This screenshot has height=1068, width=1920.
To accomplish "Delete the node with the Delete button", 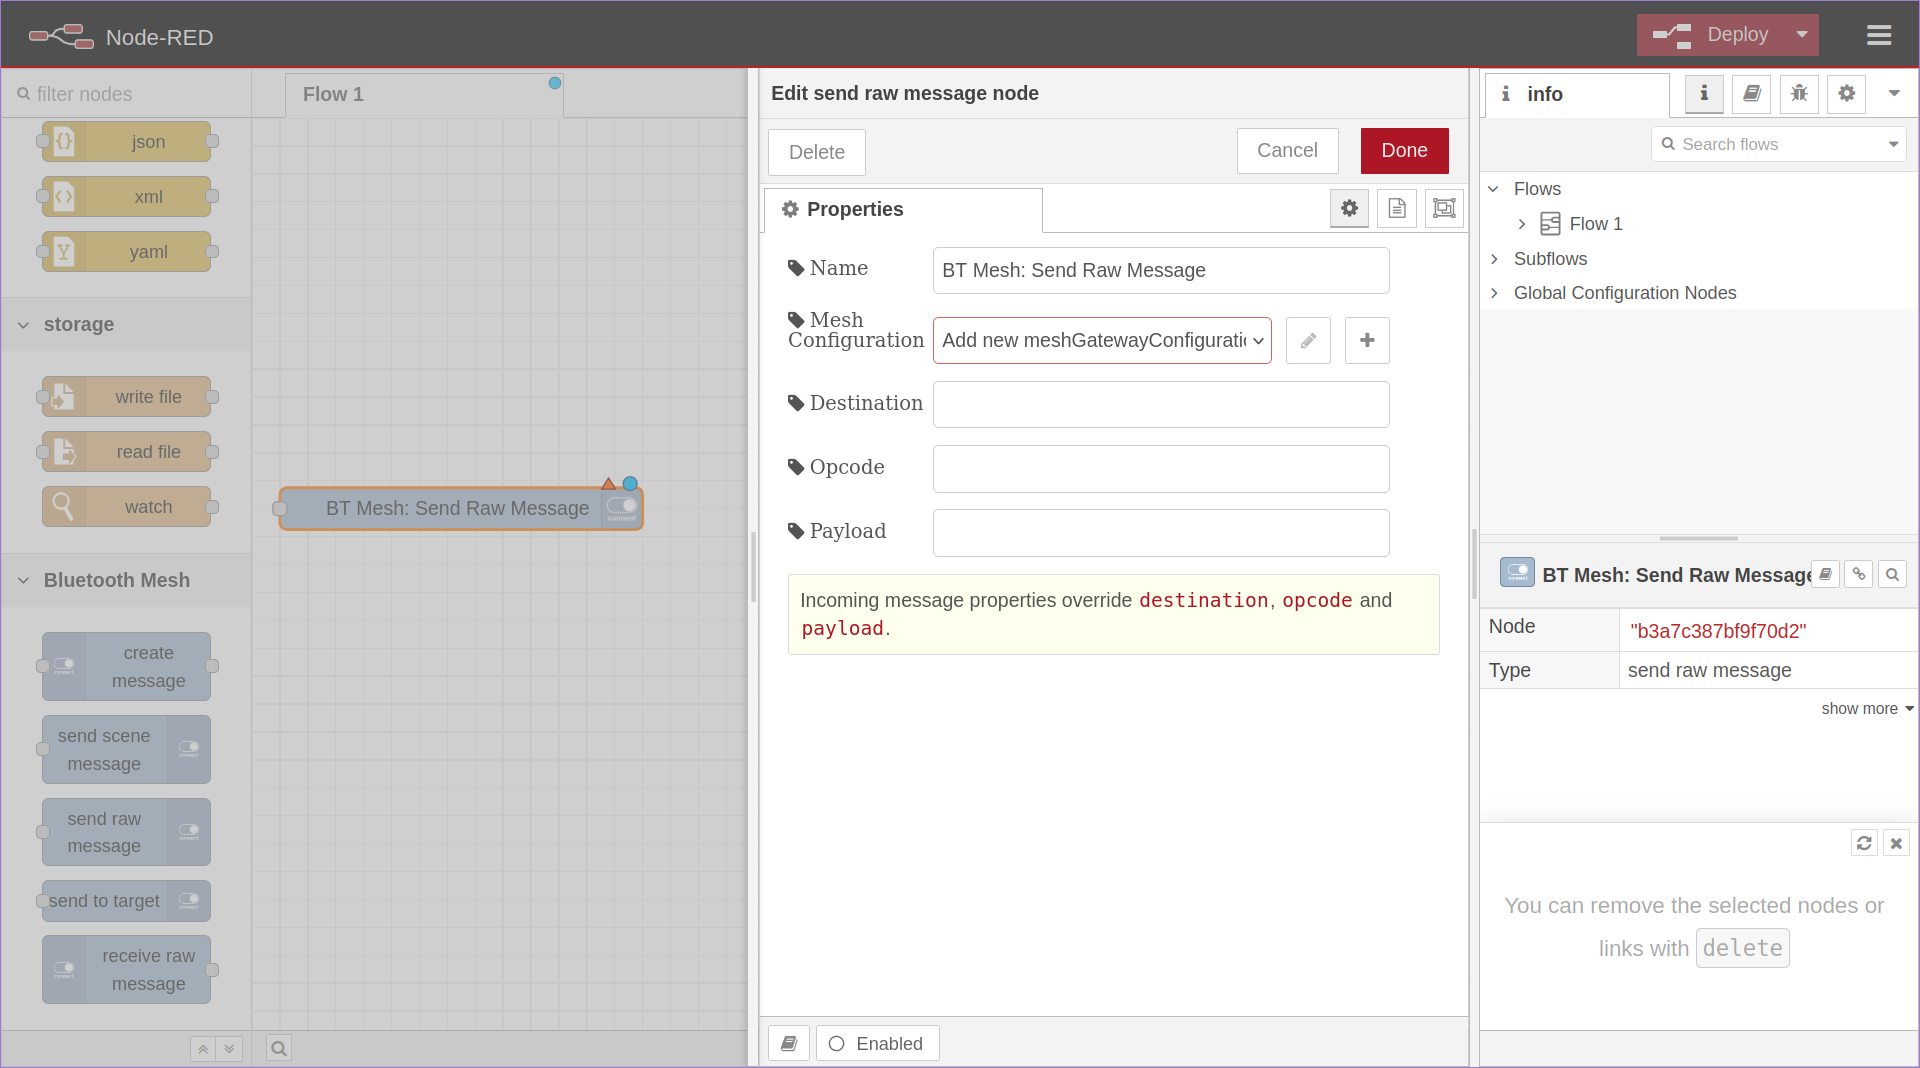I will point(816,152).
